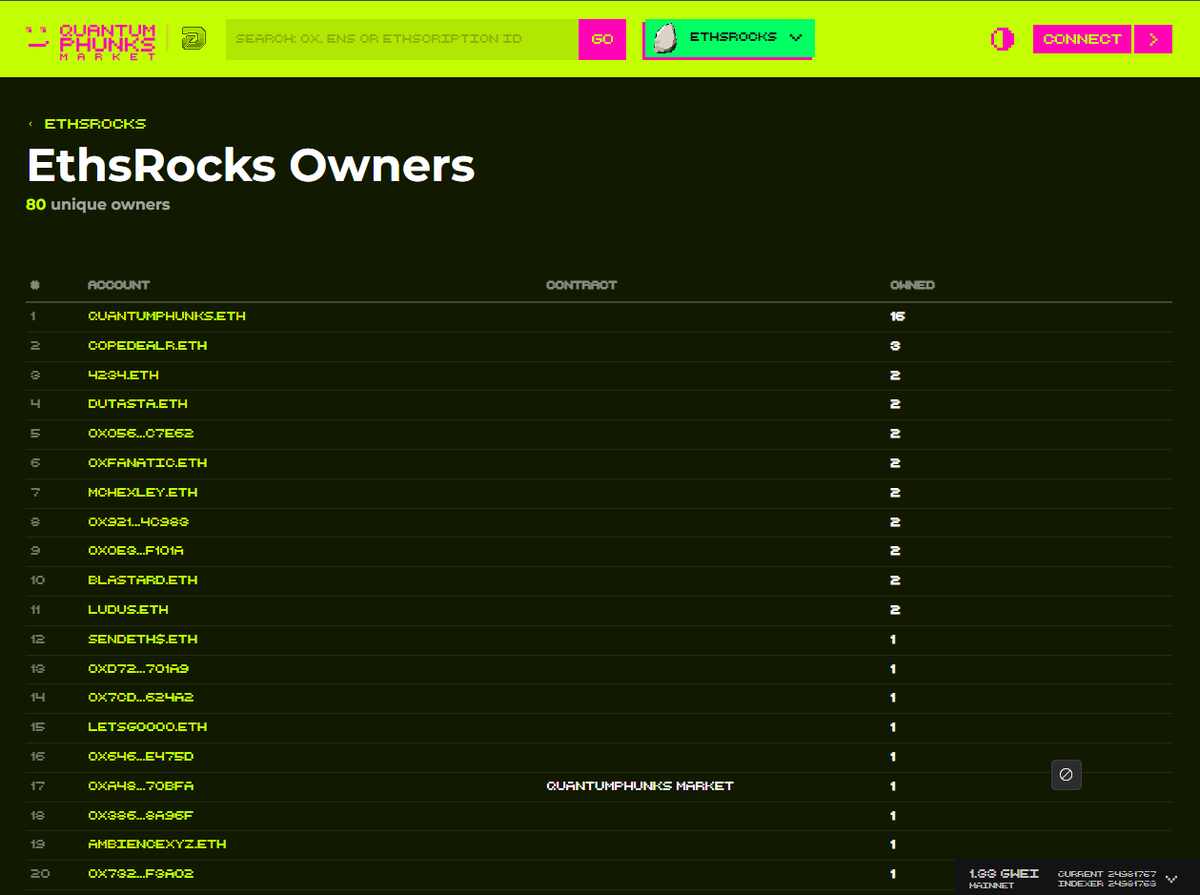Click the indexer block number text
The width and height of the screenshot is (1200, 895).
coord(1107,884)
